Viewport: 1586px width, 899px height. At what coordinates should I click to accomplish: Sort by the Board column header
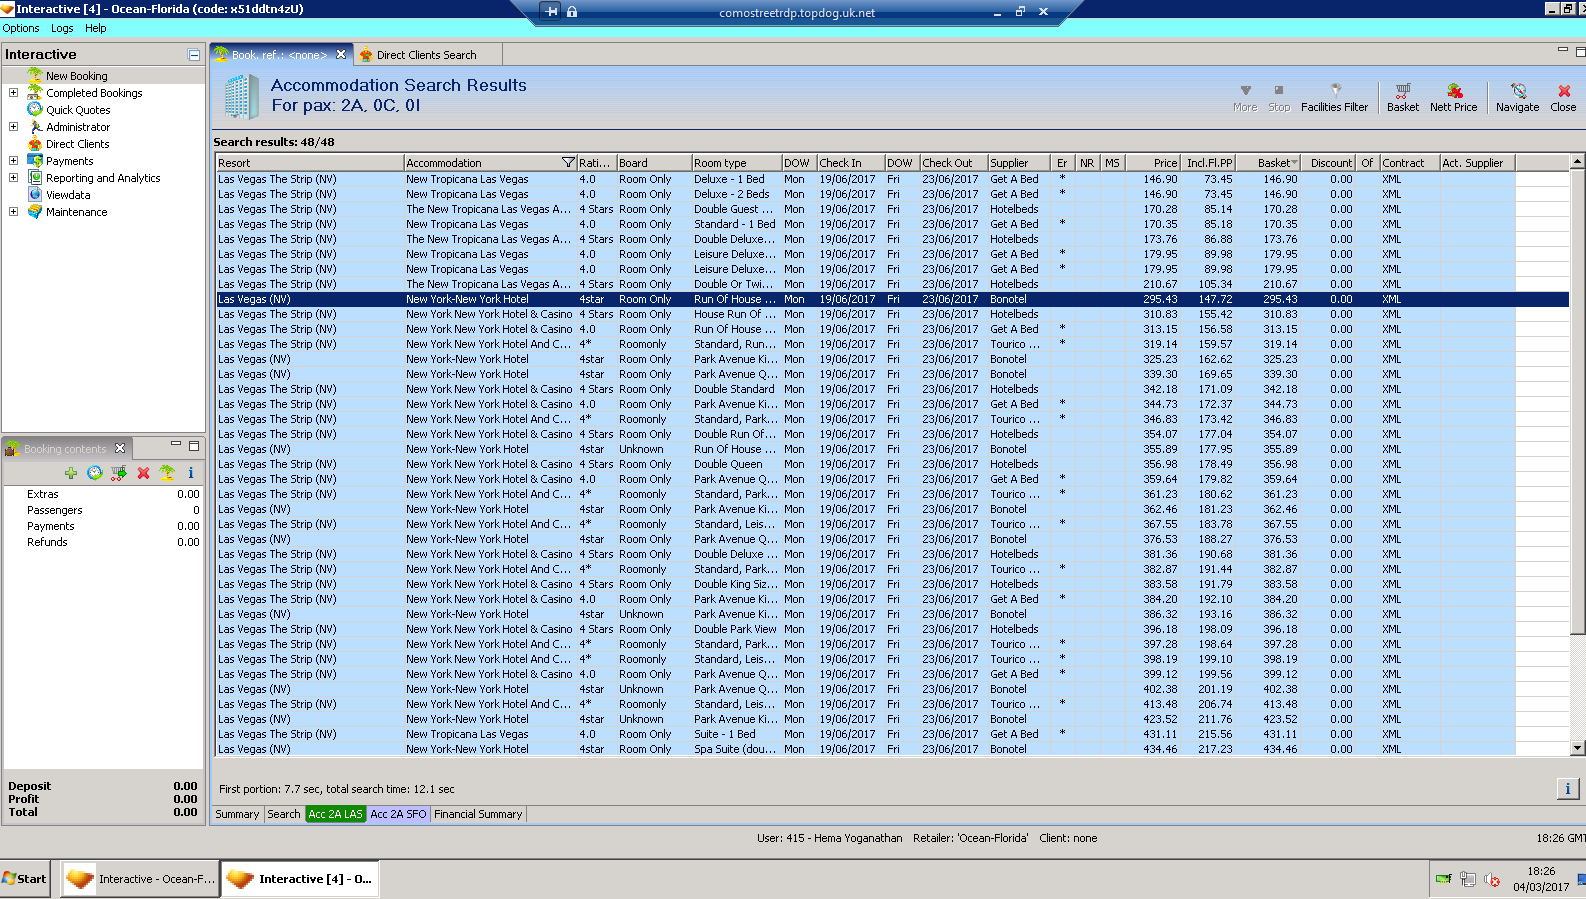coord(654,163)
